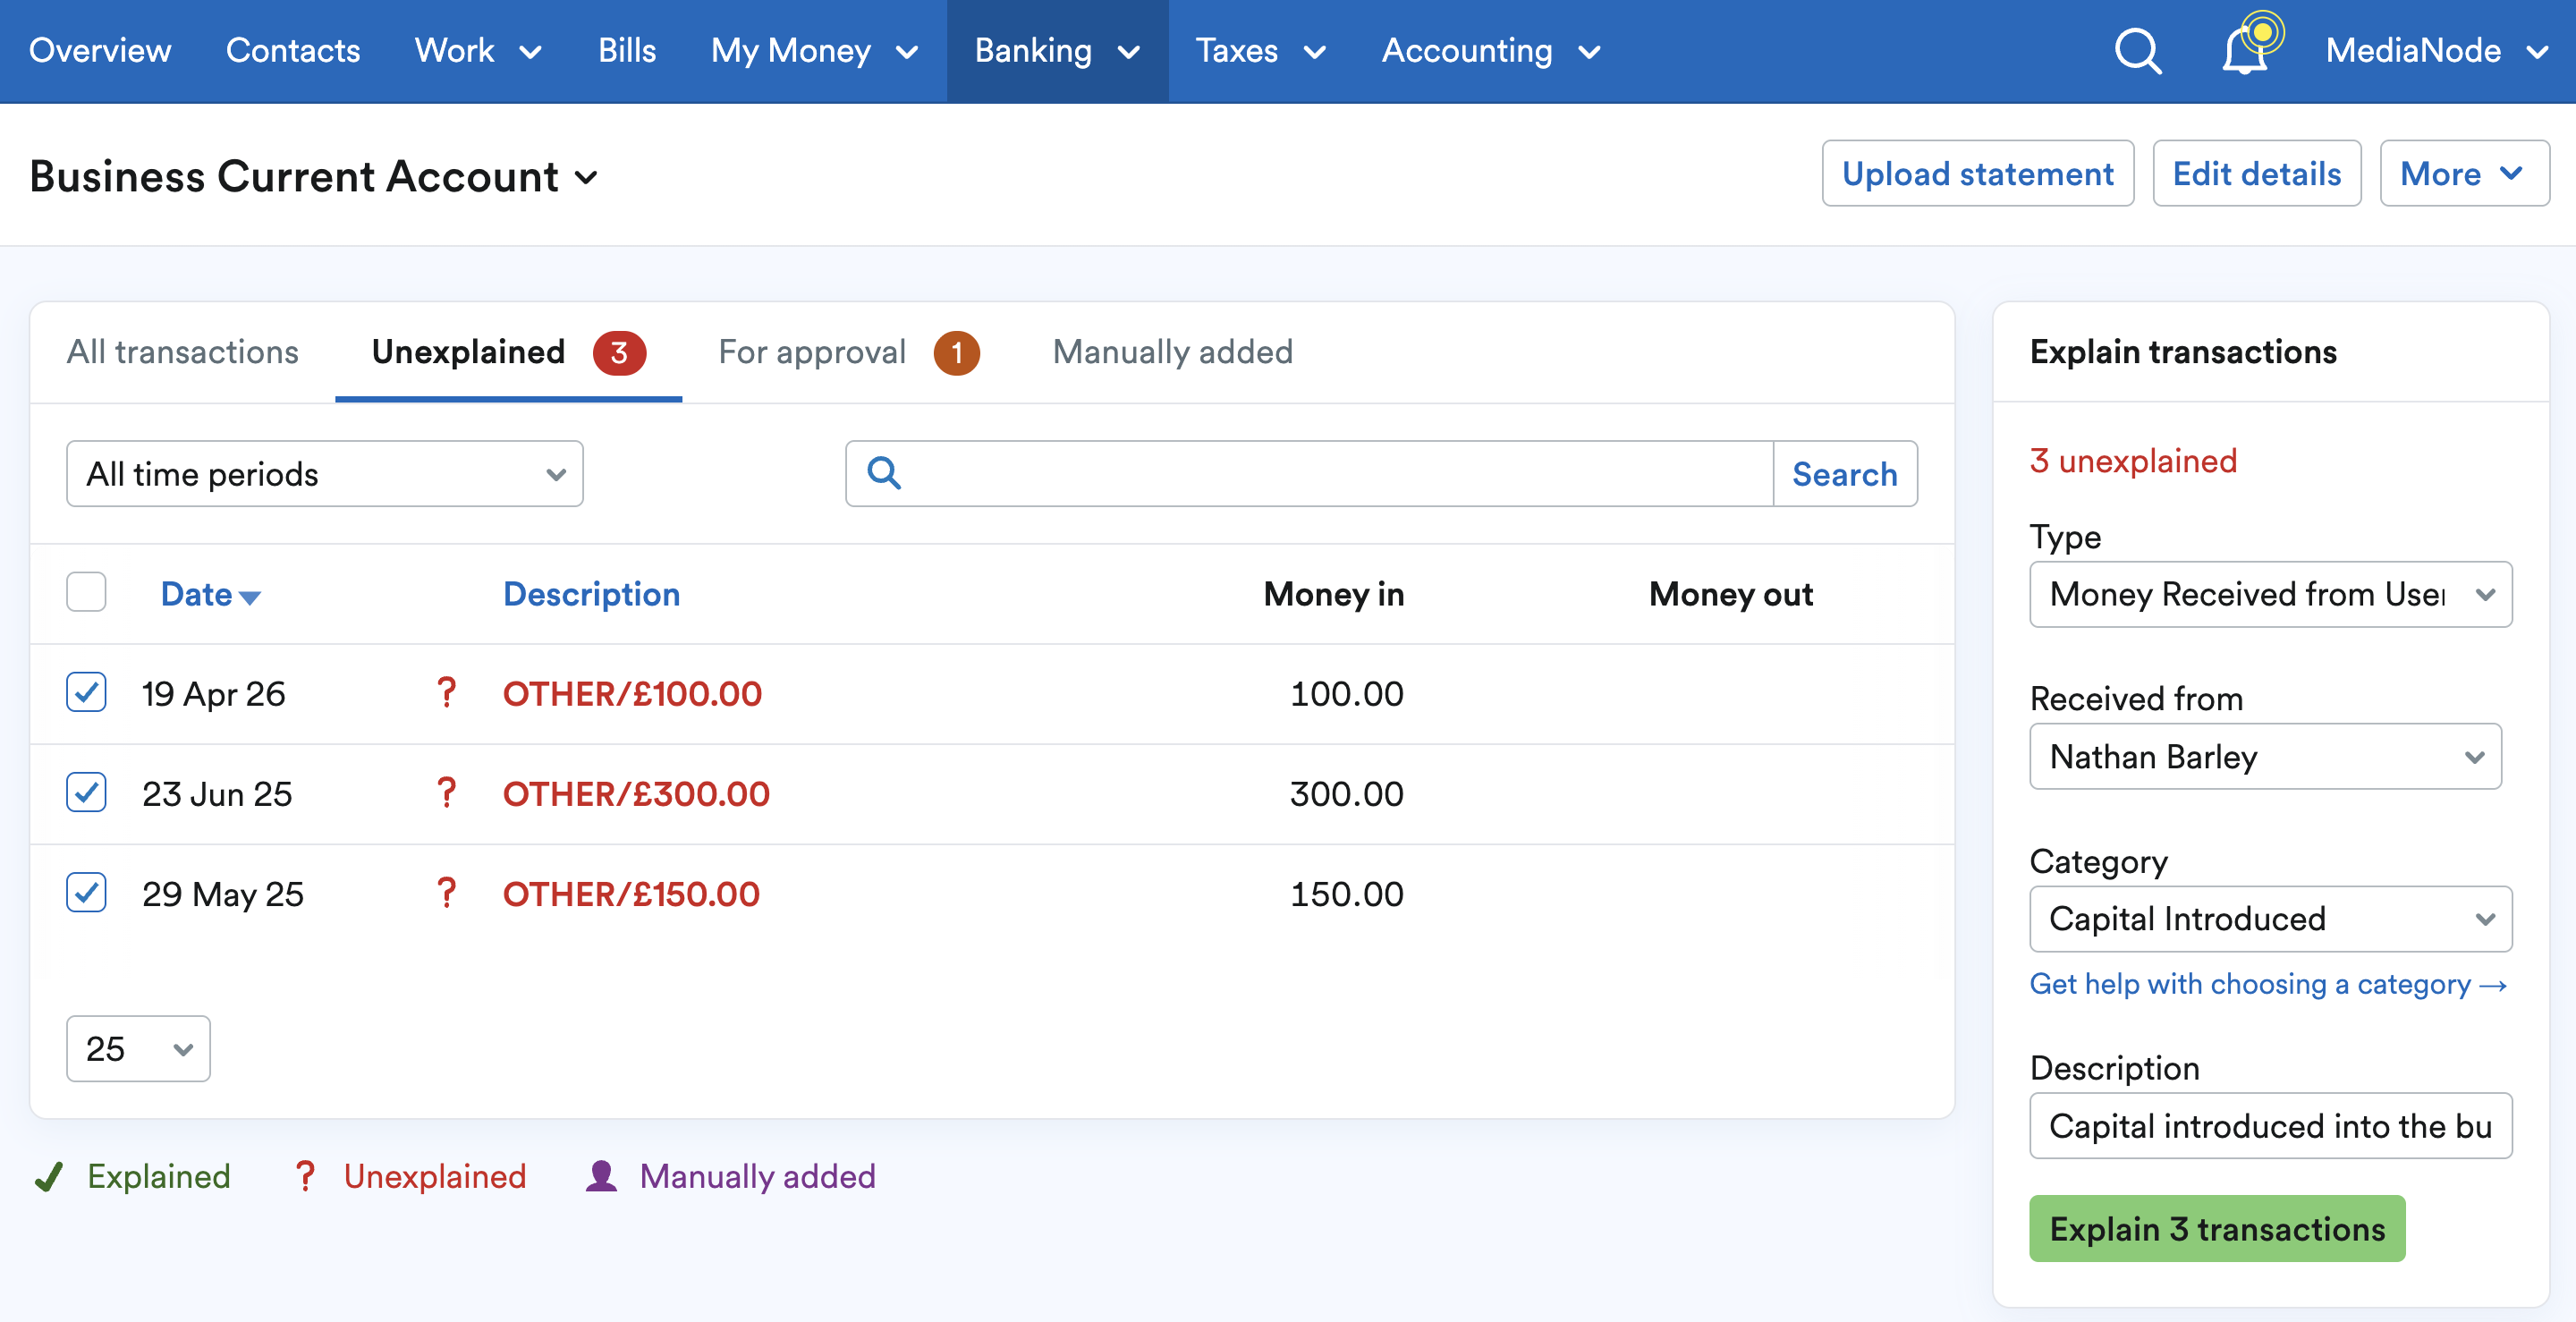The width and height of the screenshot is (2576, 1322).
Task: Go to Overview
Action: [100, 51]
